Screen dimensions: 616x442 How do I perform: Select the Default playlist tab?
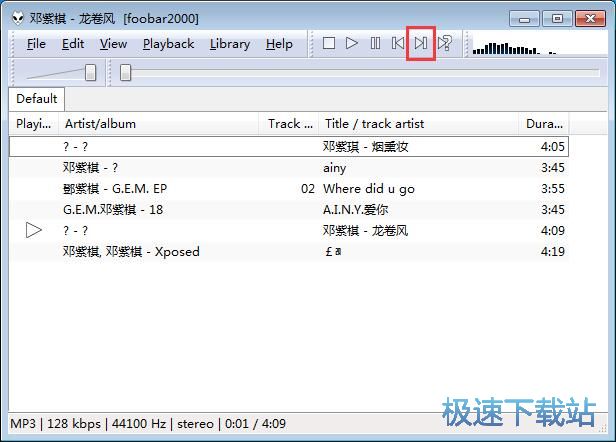pyautogui.click(x=37, y=99)
